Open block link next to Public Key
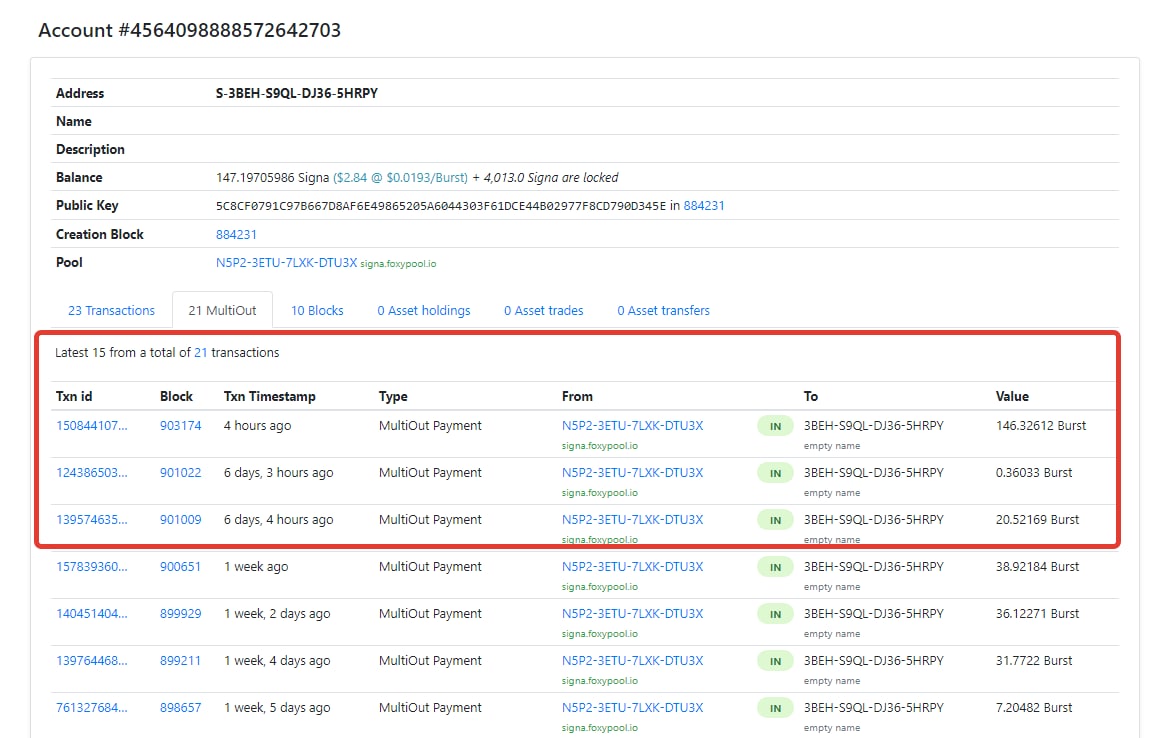The width and height of the screenshot is (1156, 738). point(704,205)
